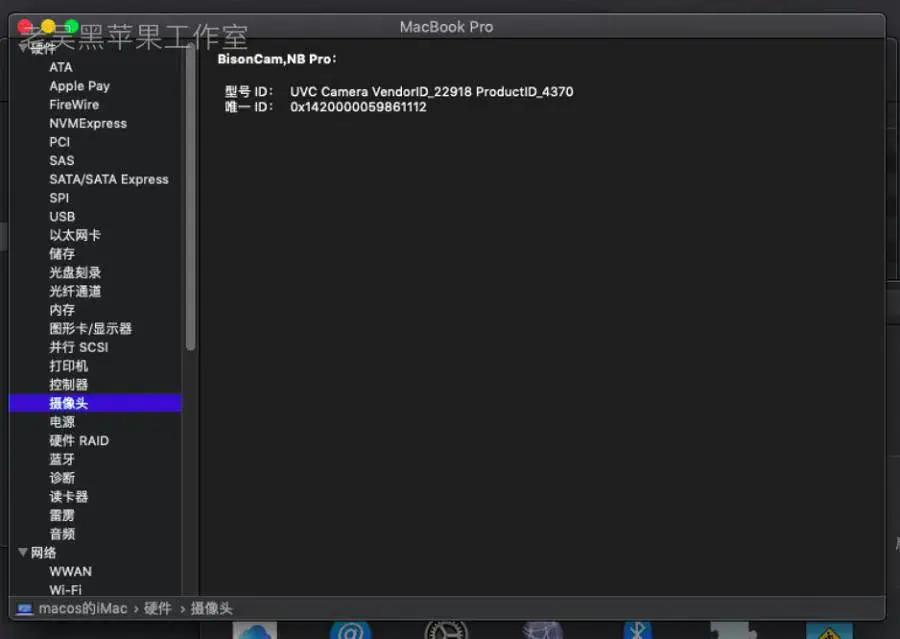Choose 打印机 in the hardware list
Viewport: 900px width, 639px height.
pyautogui.click(x=68, y=366)
